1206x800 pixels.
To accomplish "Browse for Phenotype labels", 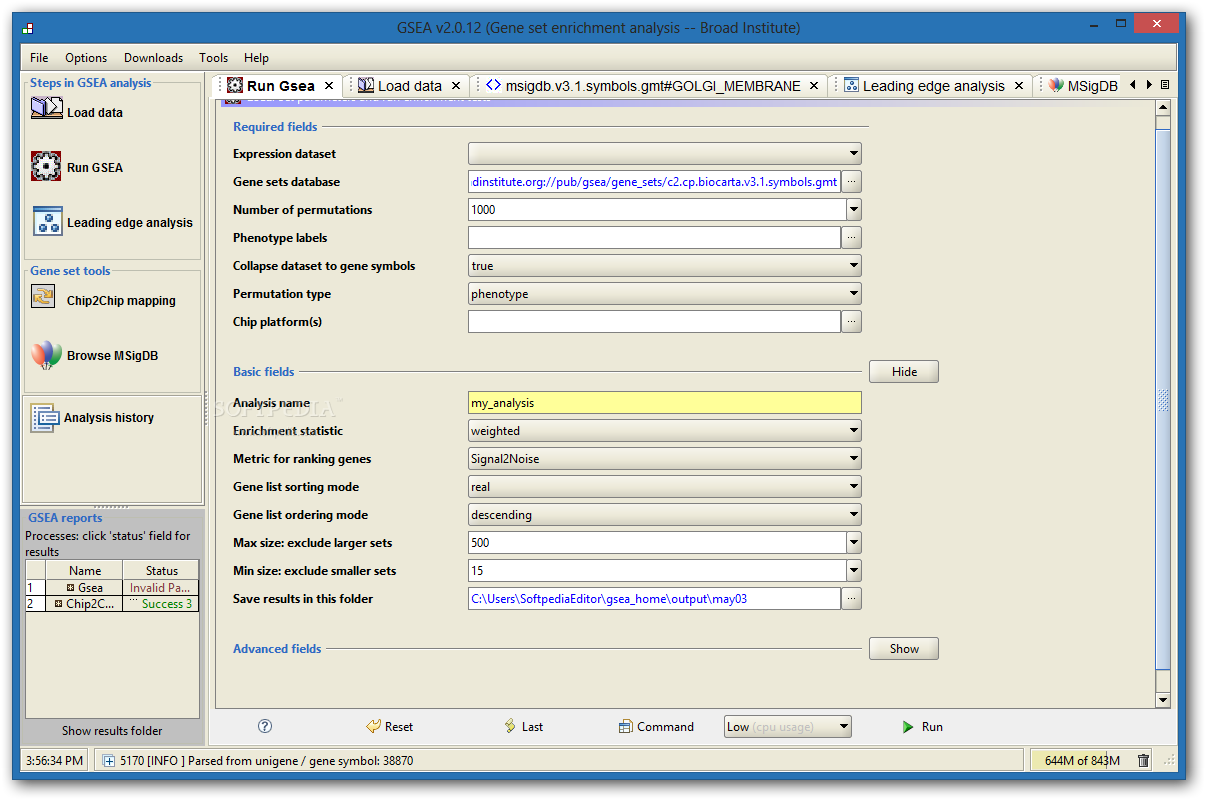I will tap(851, 238).
